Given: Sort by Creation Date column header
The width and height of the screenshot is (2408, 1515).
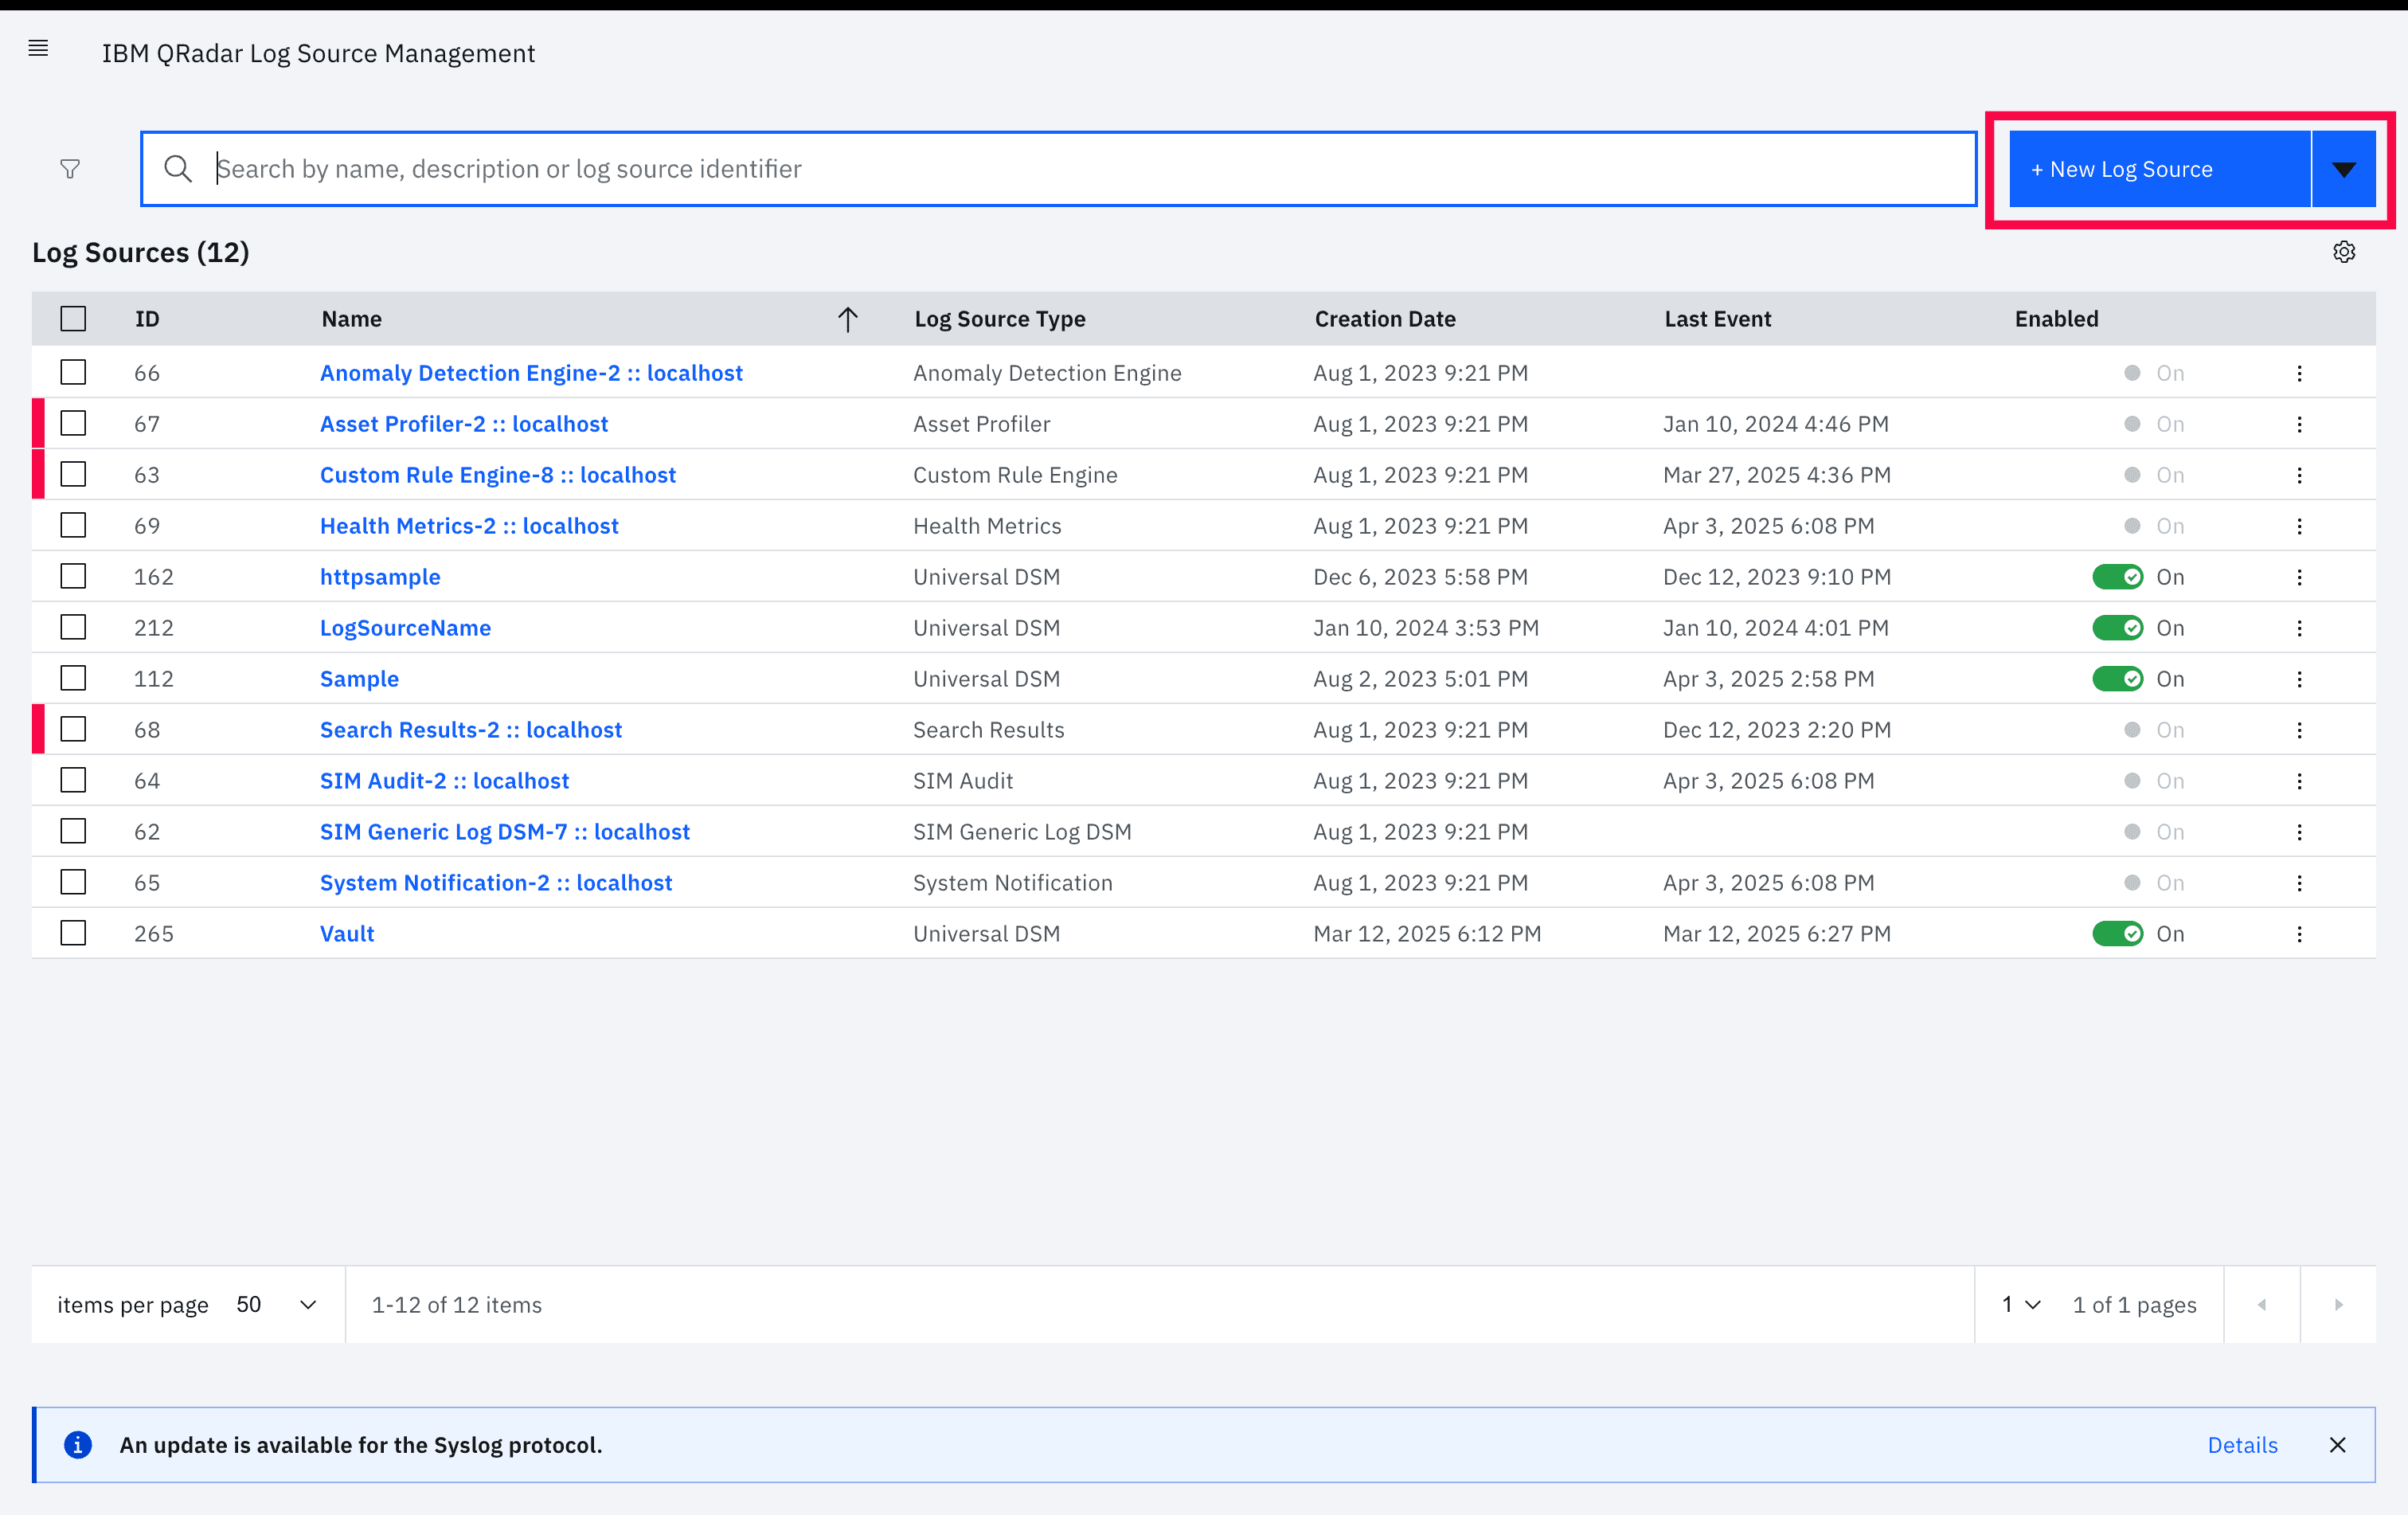Looking at the screenshot, I should pyautogui.click(x=1384, y=319).
